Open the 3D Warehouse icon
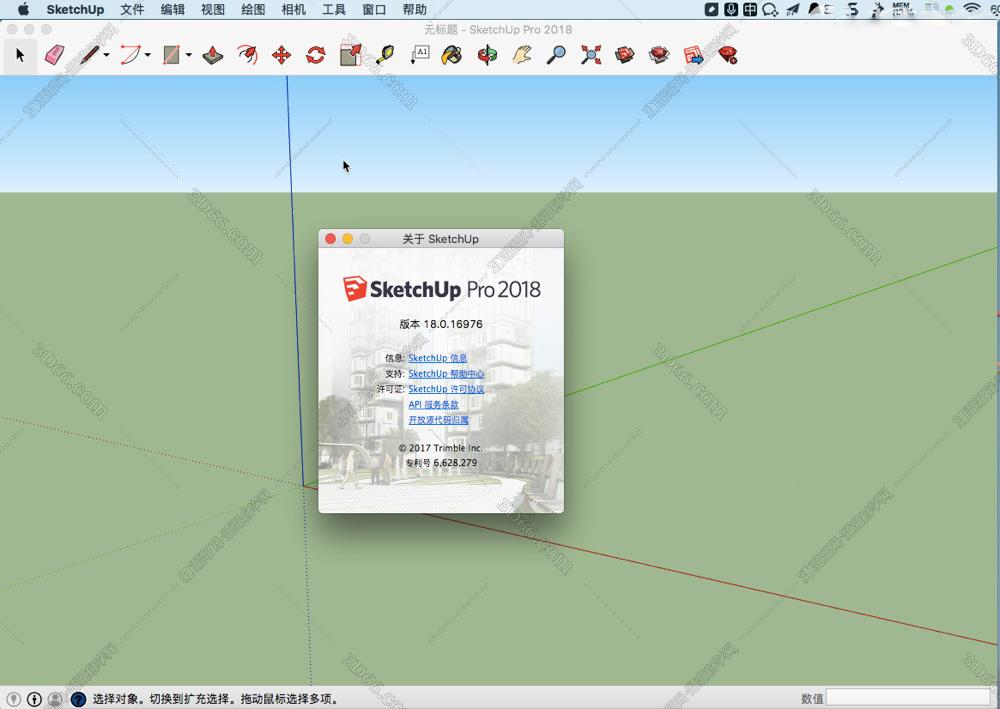The image size is (1000, 709). [624, 55]
